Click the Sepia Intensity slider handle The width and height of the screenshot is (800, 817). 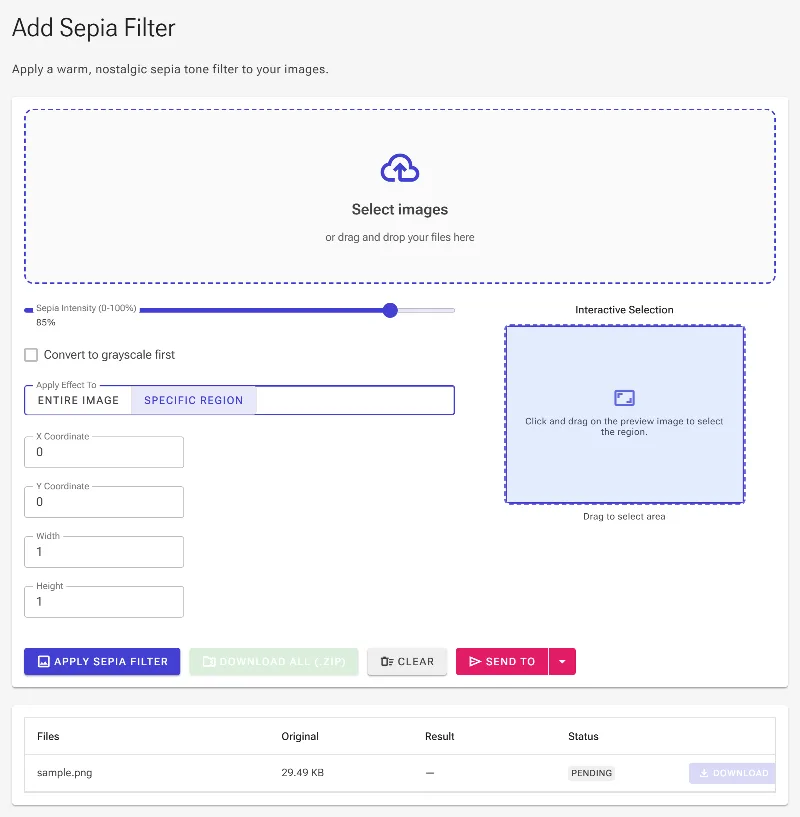[x=390, y=311]
